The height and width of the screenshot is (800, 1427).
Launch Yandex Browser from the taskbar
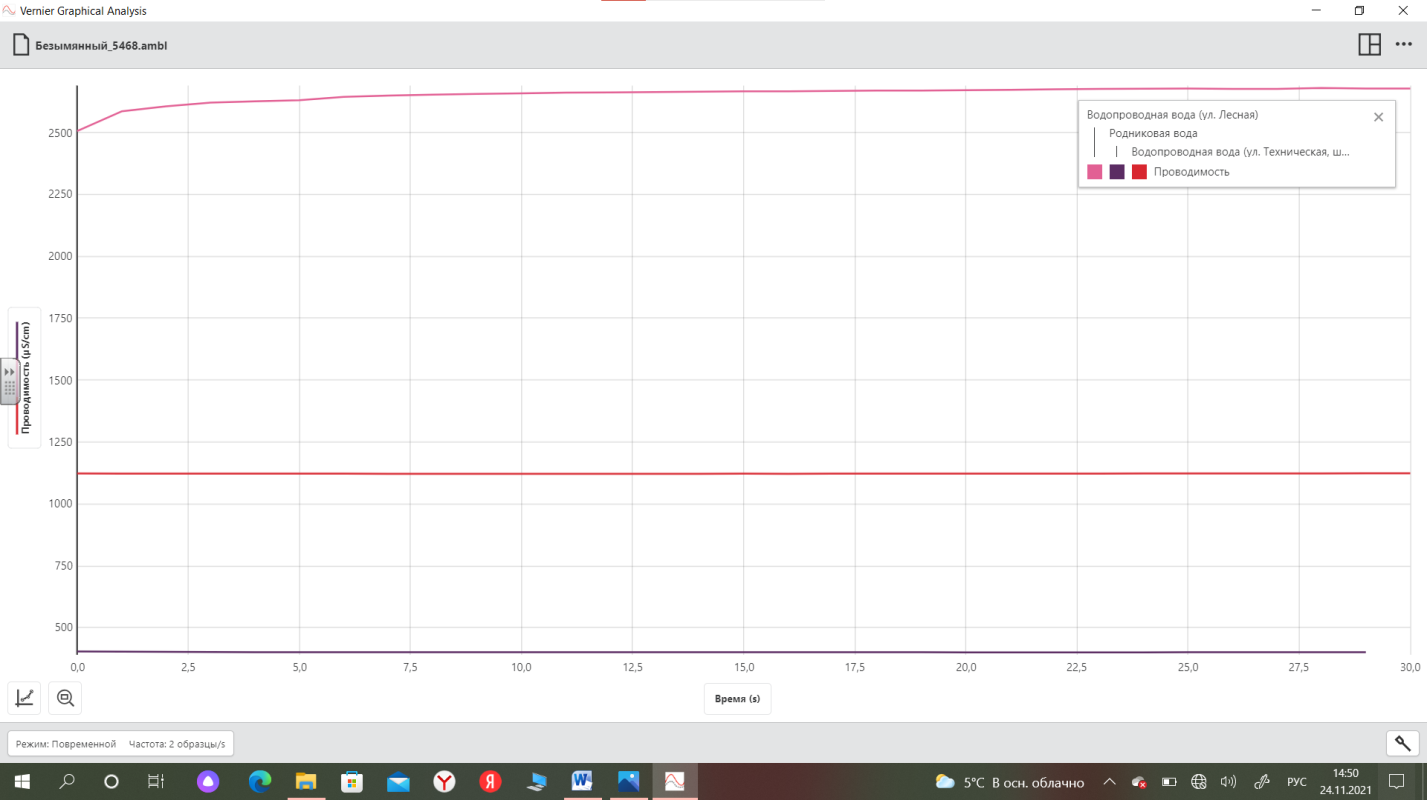[x=444, y=781]
